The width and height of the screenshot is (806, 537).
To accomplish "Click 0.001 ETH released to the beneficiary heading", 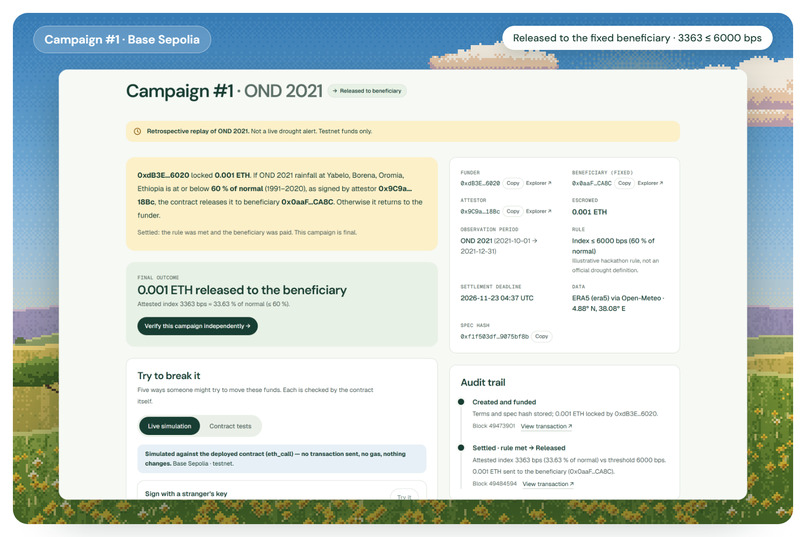I will [242, 290].
